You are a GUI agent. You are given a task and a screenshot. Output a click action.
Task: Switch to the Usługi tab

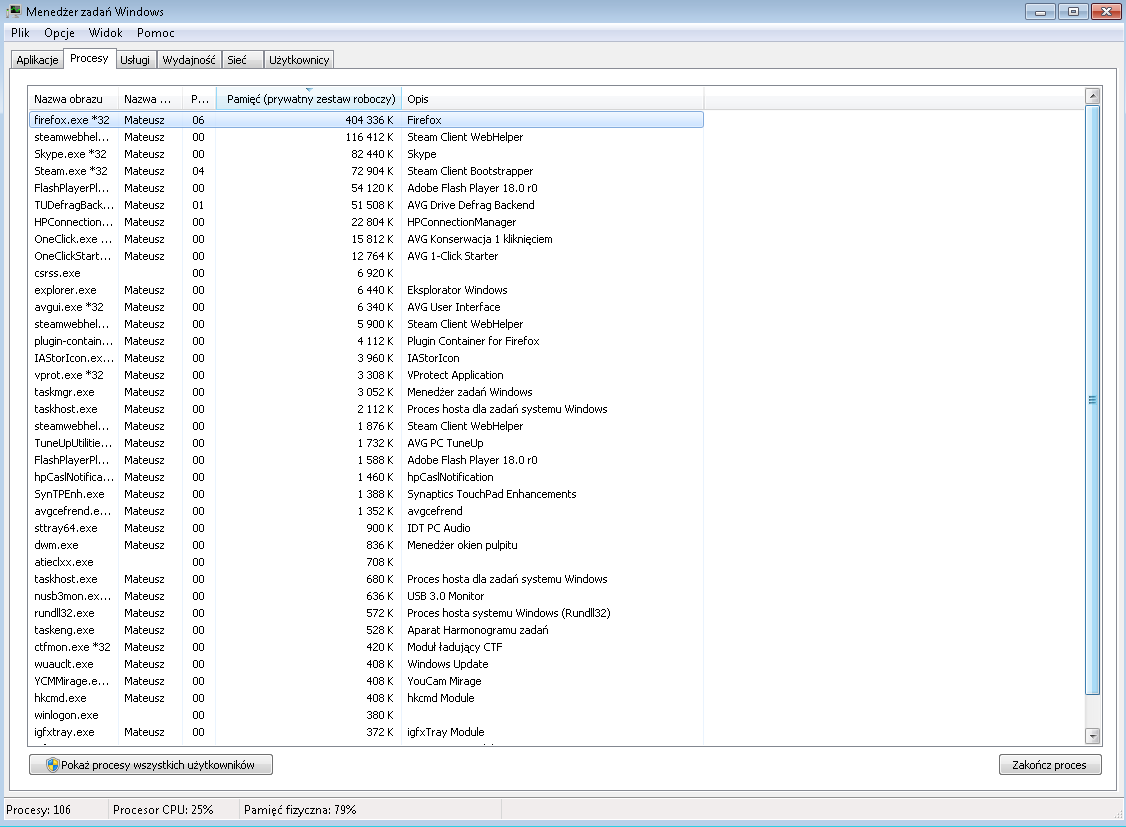[135, 60]
